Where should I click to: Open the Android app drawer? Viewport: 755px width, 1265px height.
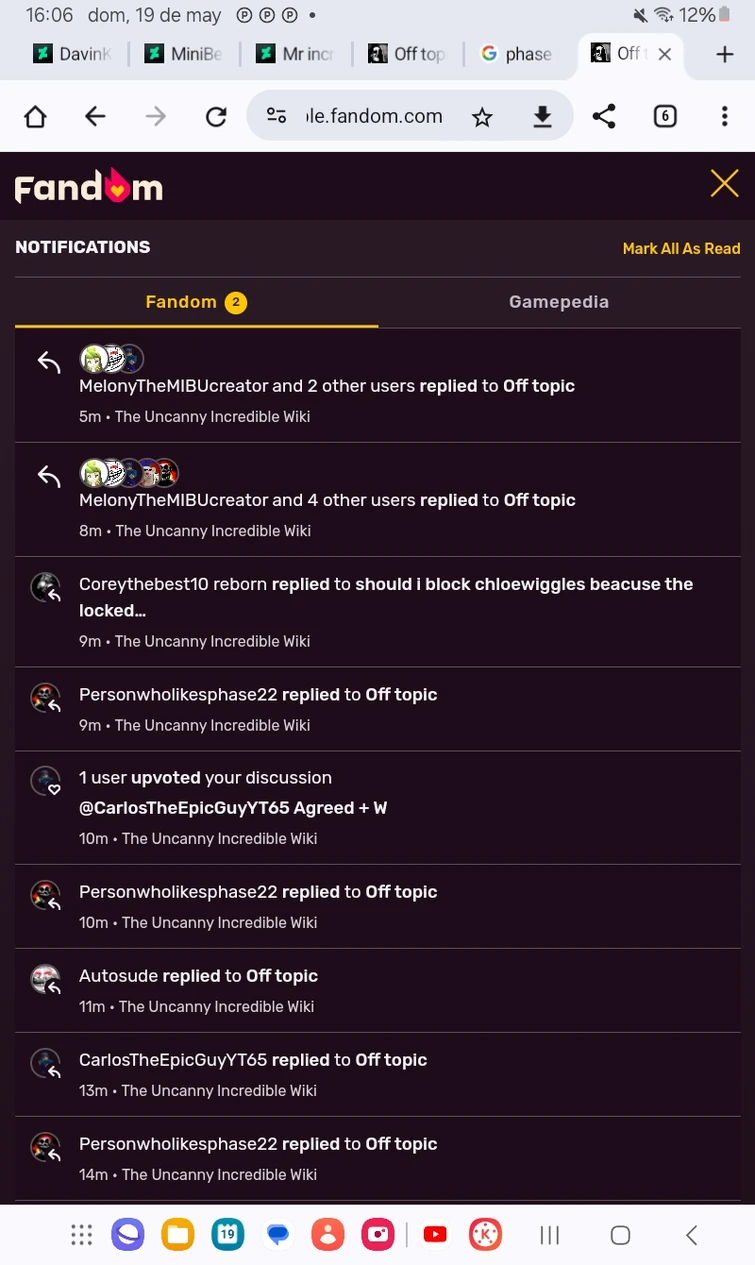point(81,1234)
